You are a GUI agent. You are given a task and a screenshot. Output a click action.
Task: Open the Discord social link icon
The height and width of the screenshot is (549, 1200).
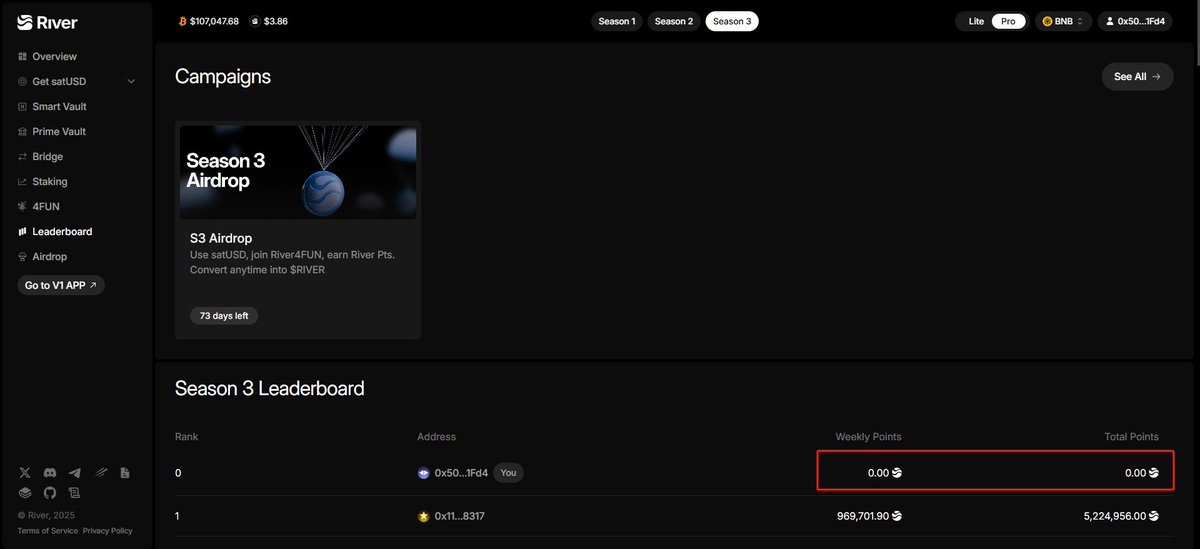point(50,472)
